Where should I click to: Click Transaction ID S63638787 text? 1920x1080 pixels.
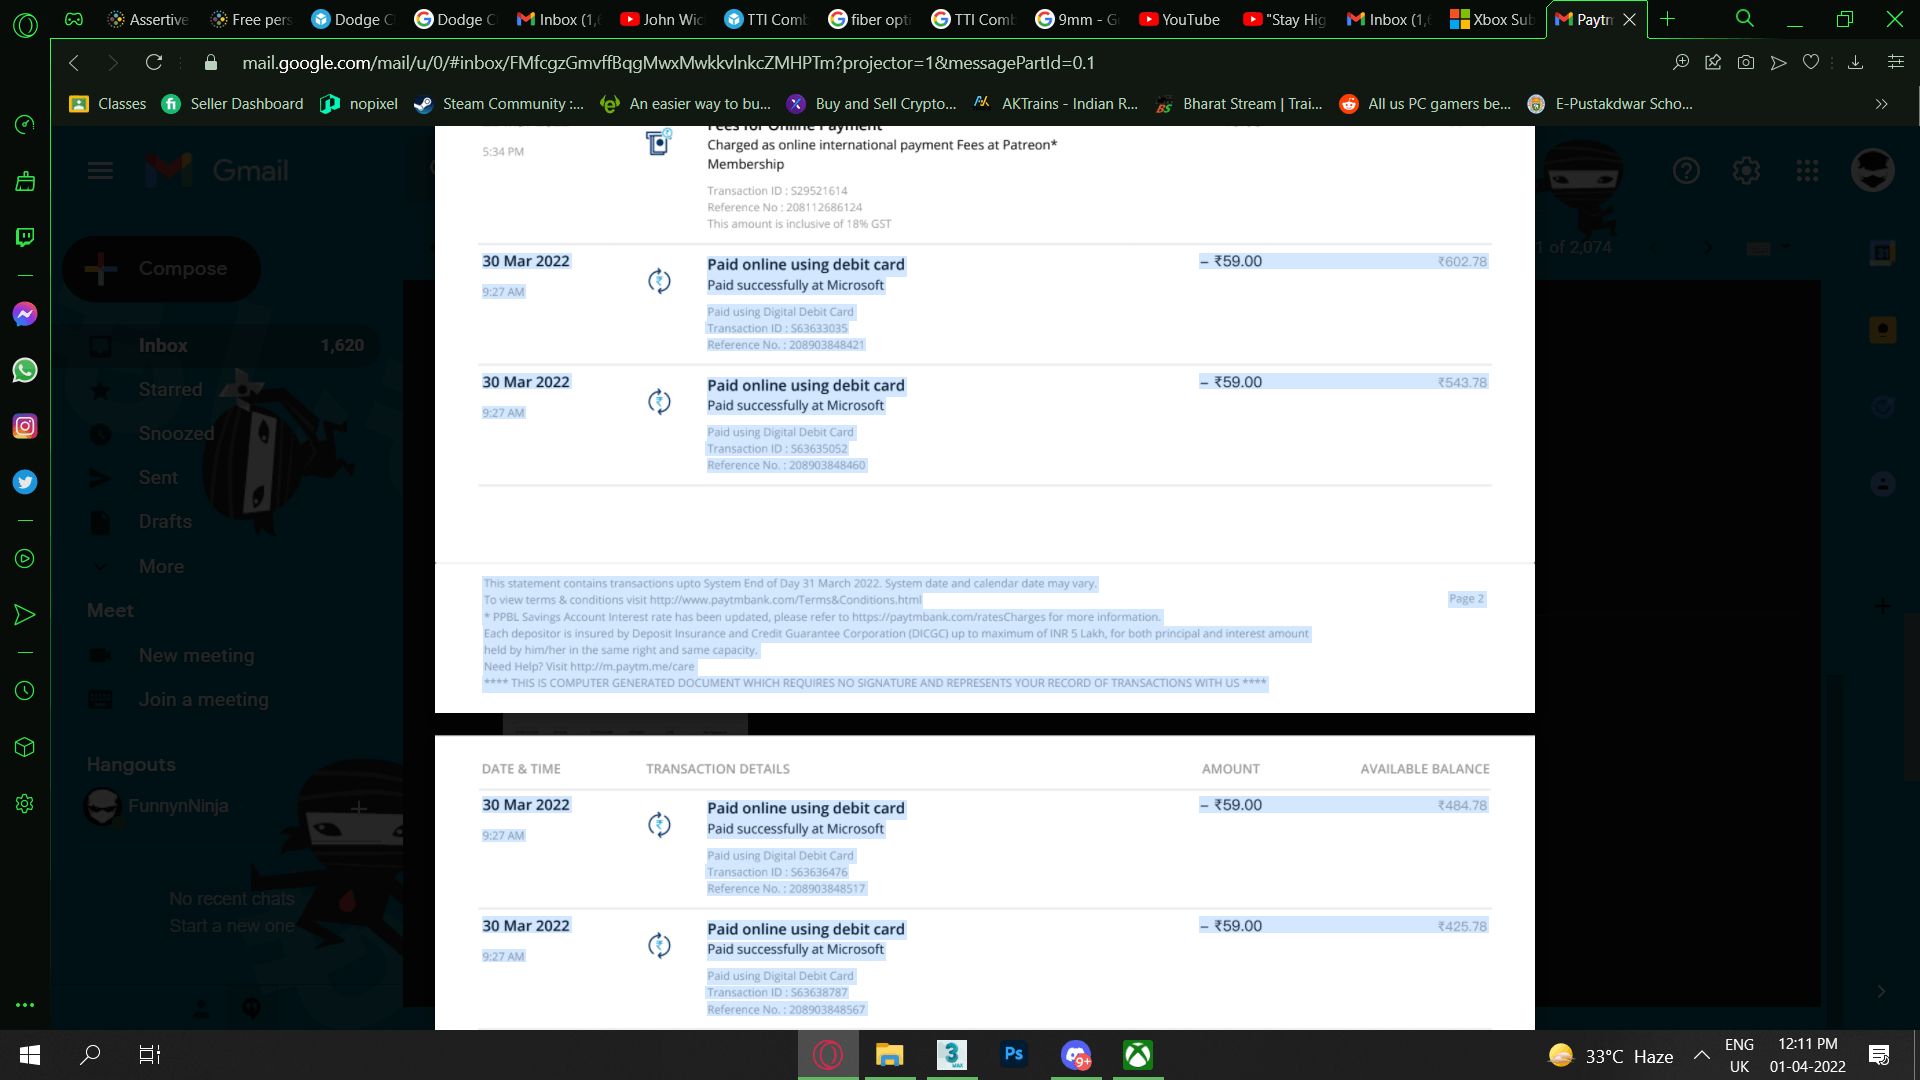pos(777,993)
